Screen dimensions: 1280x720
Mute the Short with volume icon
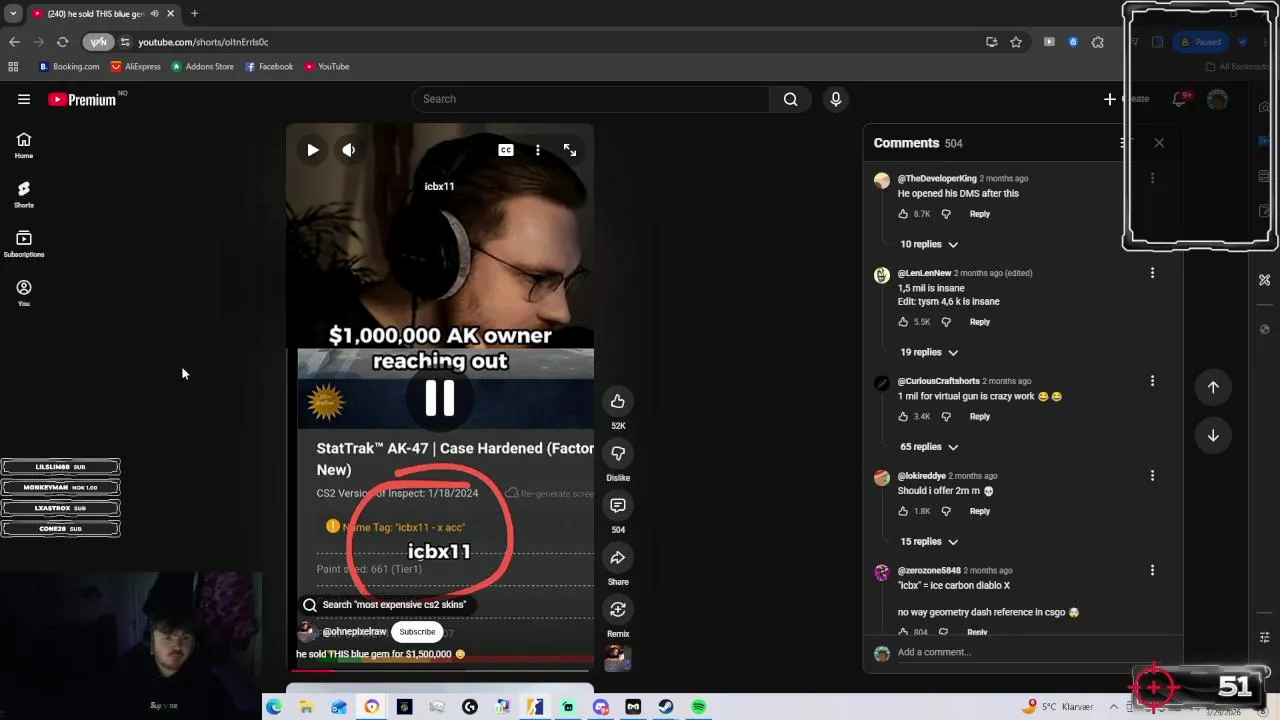348,150
